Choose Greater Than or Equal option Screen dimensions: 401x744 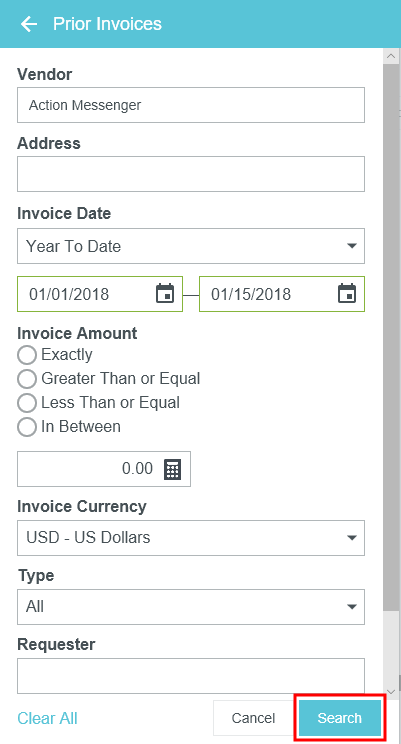click(x=27, y=379)
